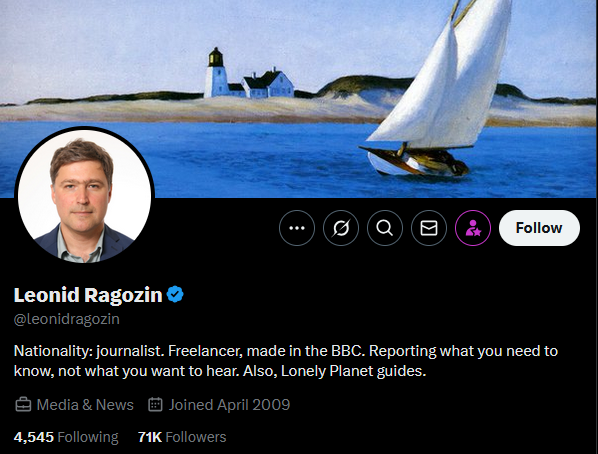The width and height of the screenshot is (598, 454).
Task: Click the @leonidragozin handle
Action: coord(67,319)
